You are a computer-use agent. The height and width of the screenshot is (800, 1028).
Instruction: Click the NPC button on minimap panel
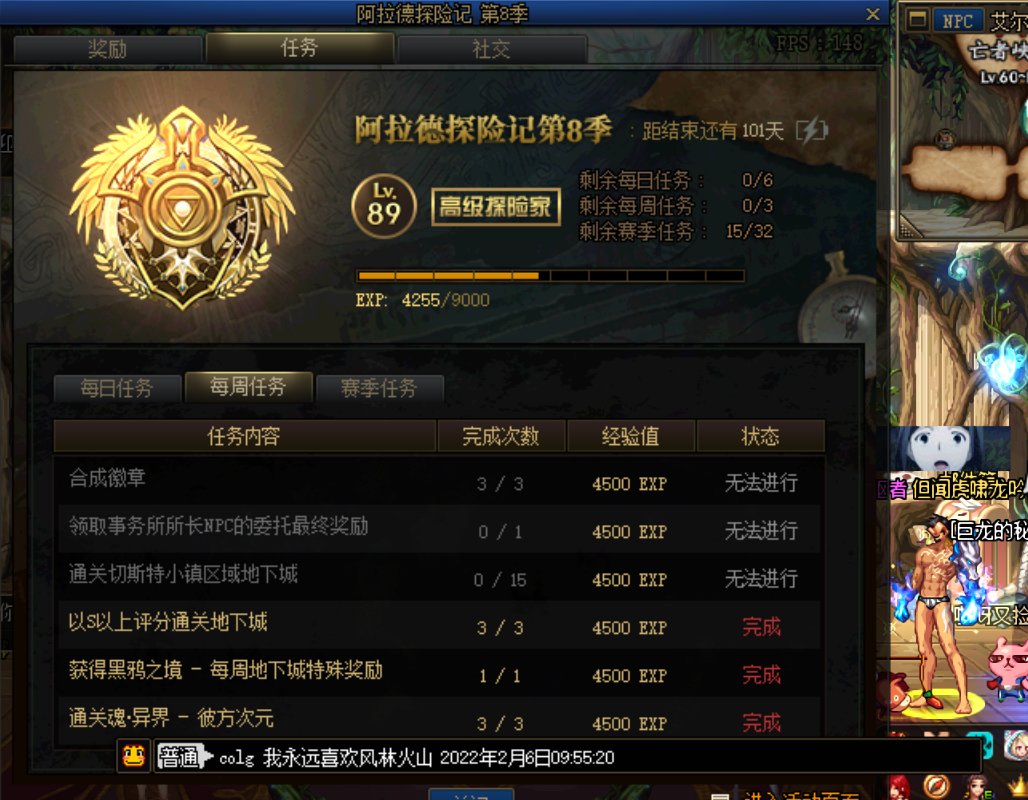pos(957,20)
